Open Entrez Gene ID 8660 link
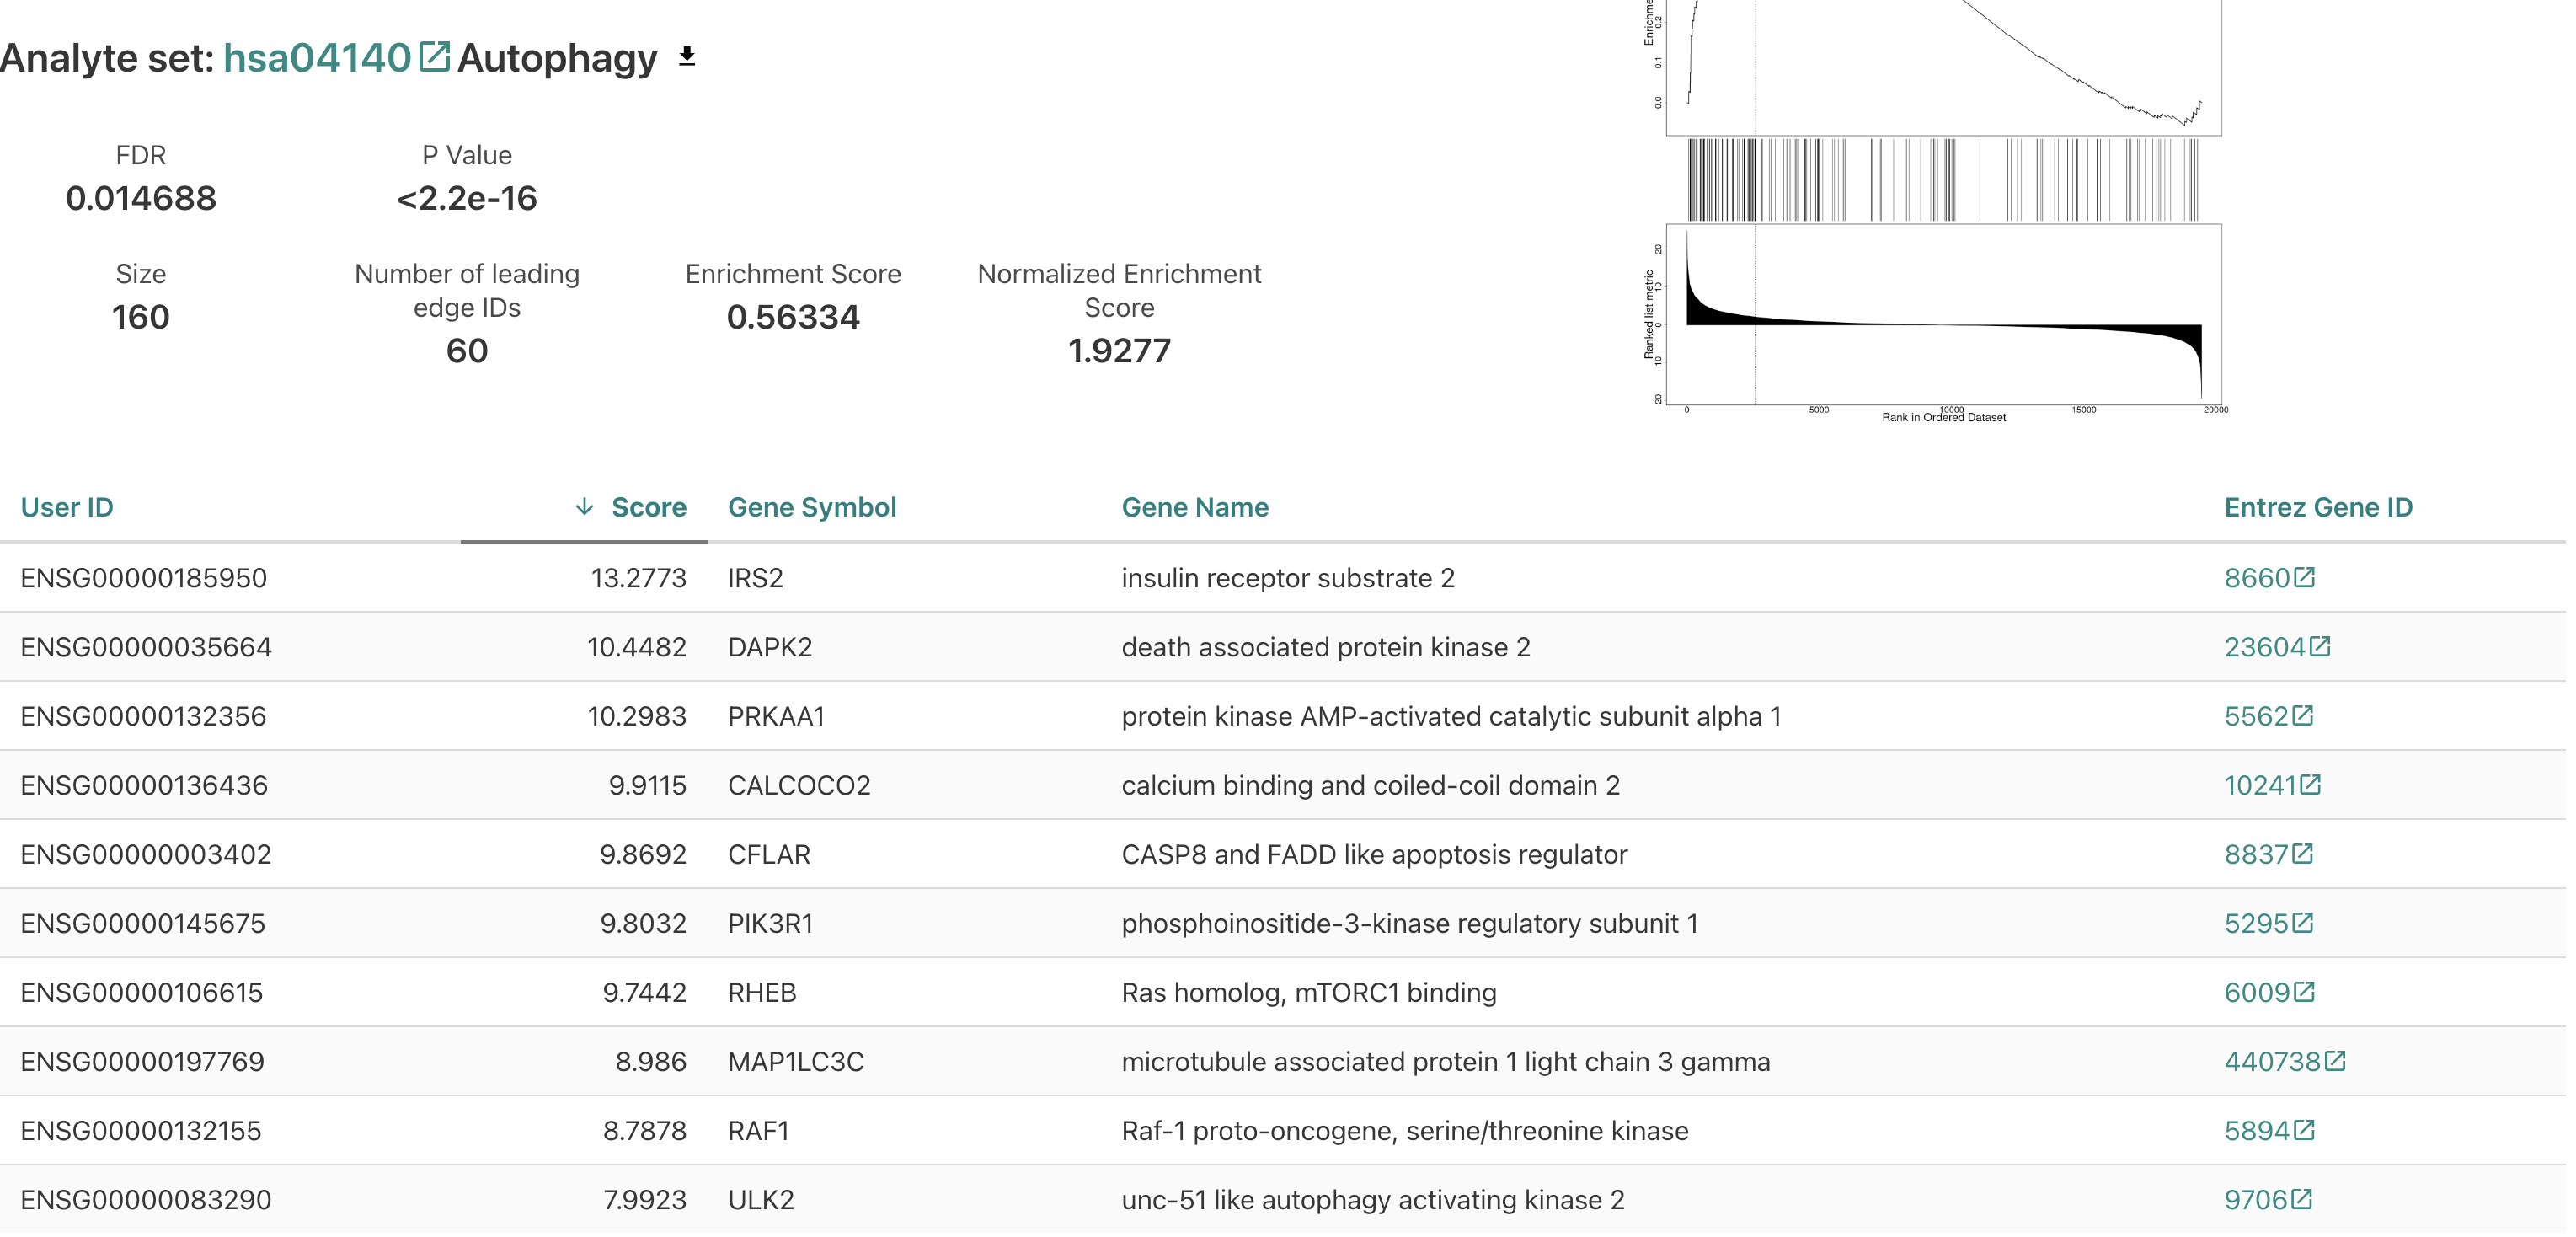 point(2256,578)
